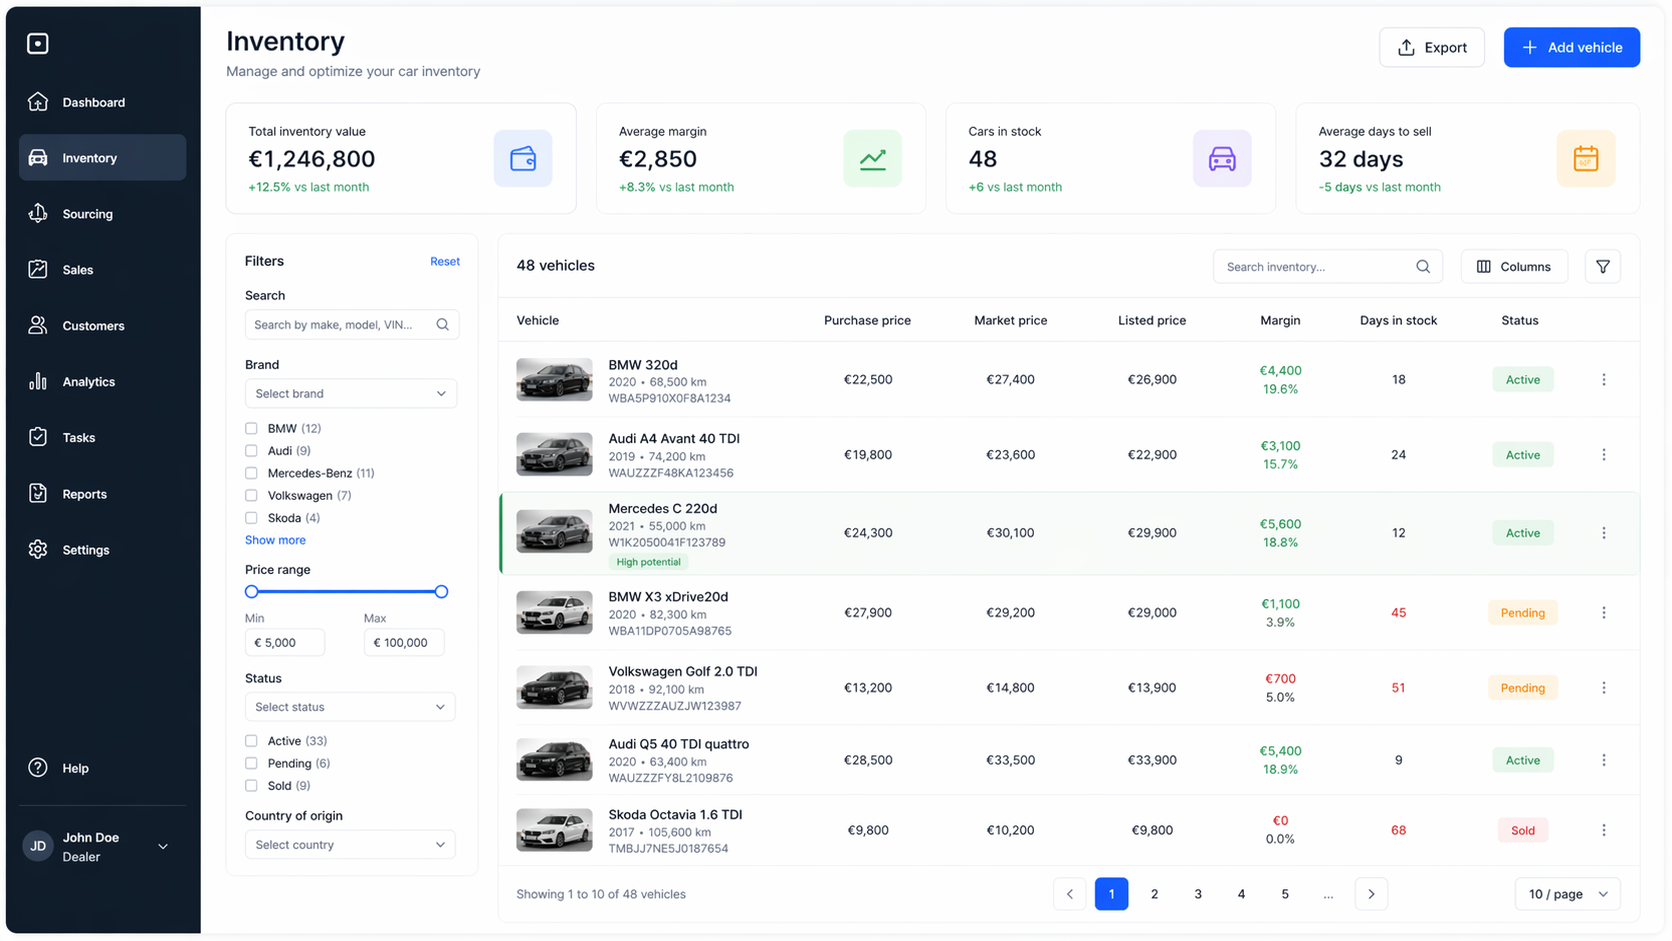The width and height of the screenshot is (1672, 941).
Task: Open row actions menu for BMW 320d
Action: coord(1604,380)
